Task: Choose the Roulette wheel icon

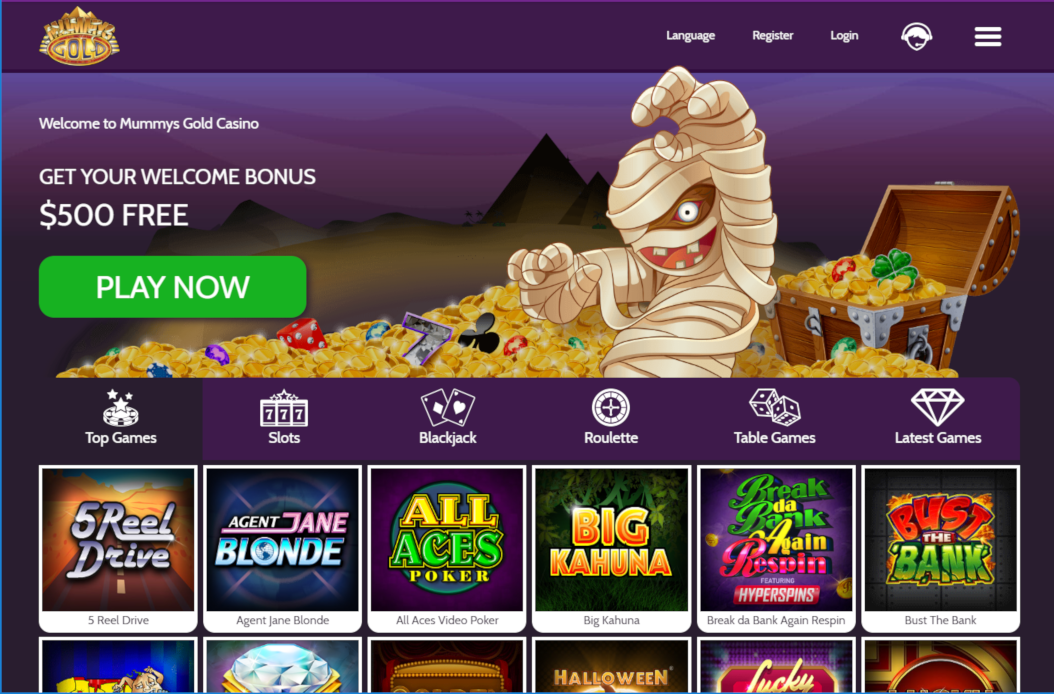Action: tap(610, 408)
